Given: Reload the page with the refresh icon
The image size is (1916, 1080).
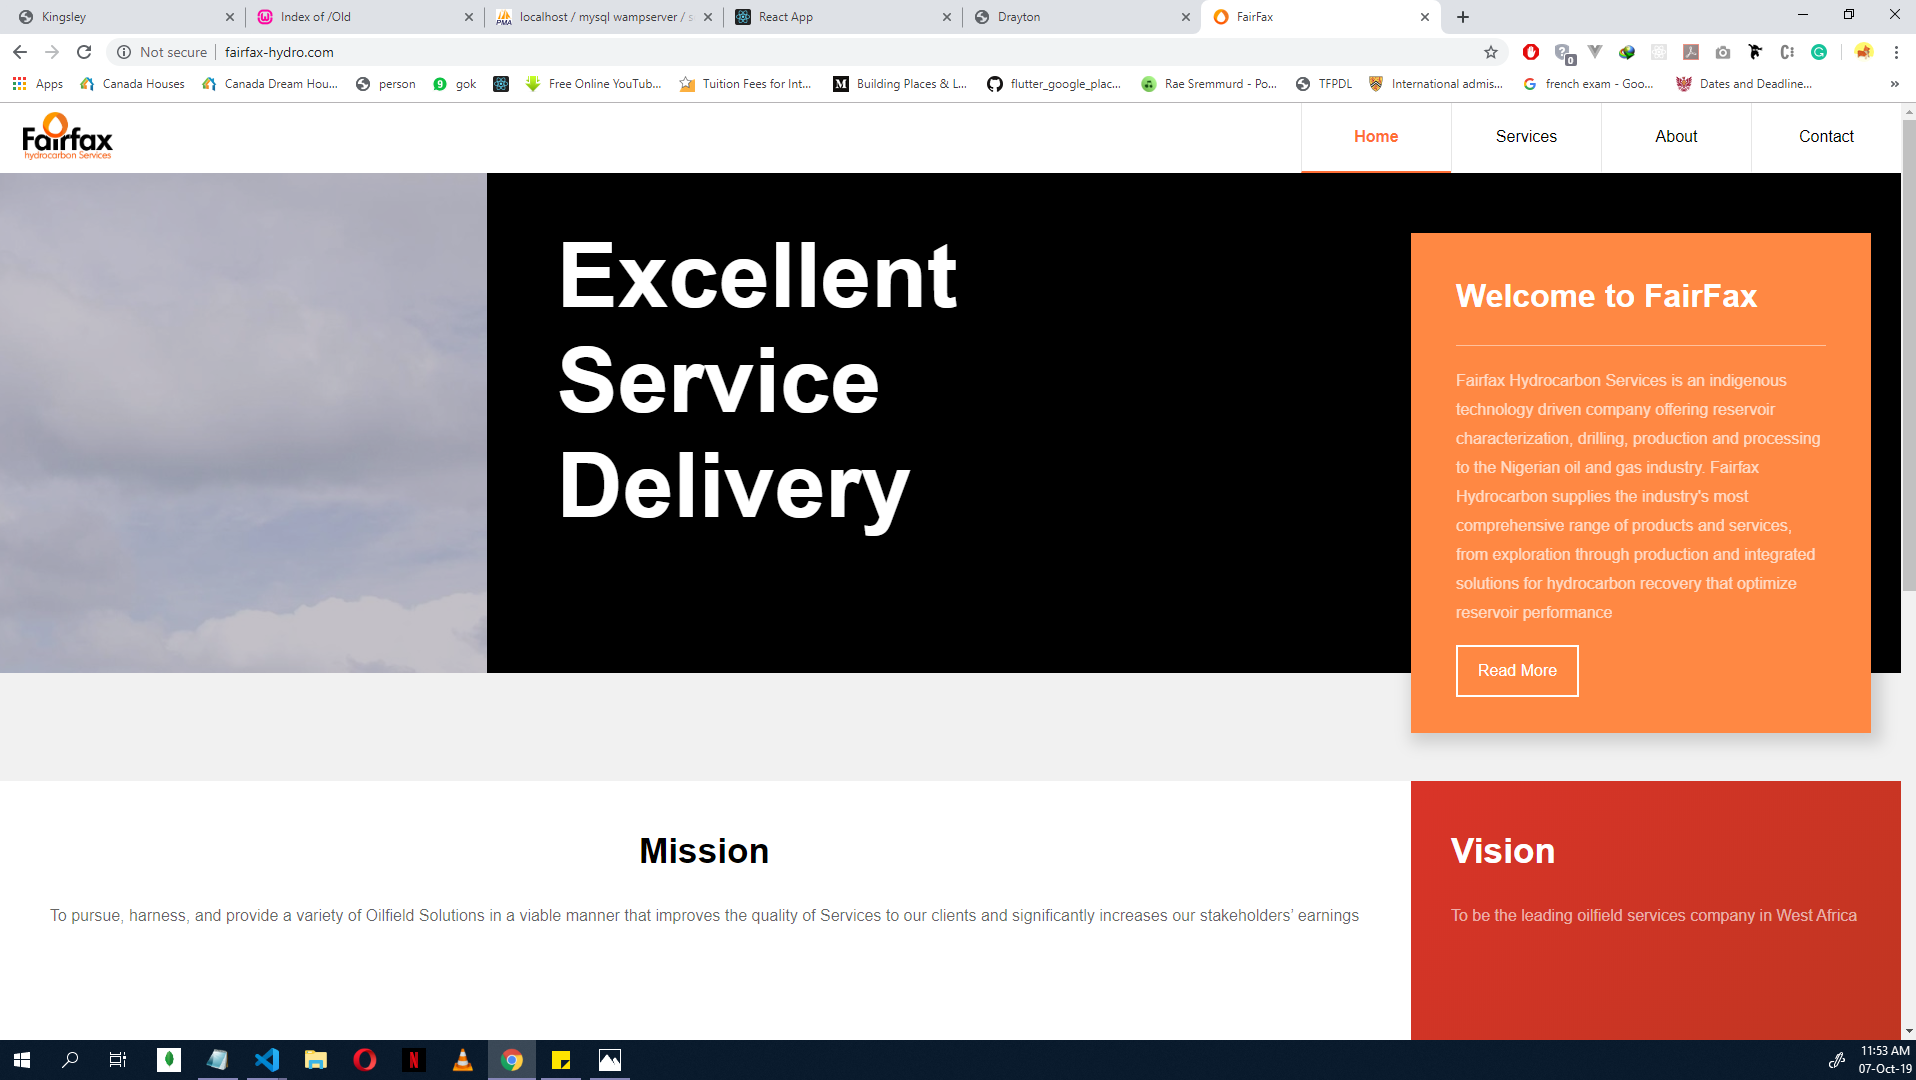Looking at the screenshot, I should pyautogui.click(x=84, y=52).
